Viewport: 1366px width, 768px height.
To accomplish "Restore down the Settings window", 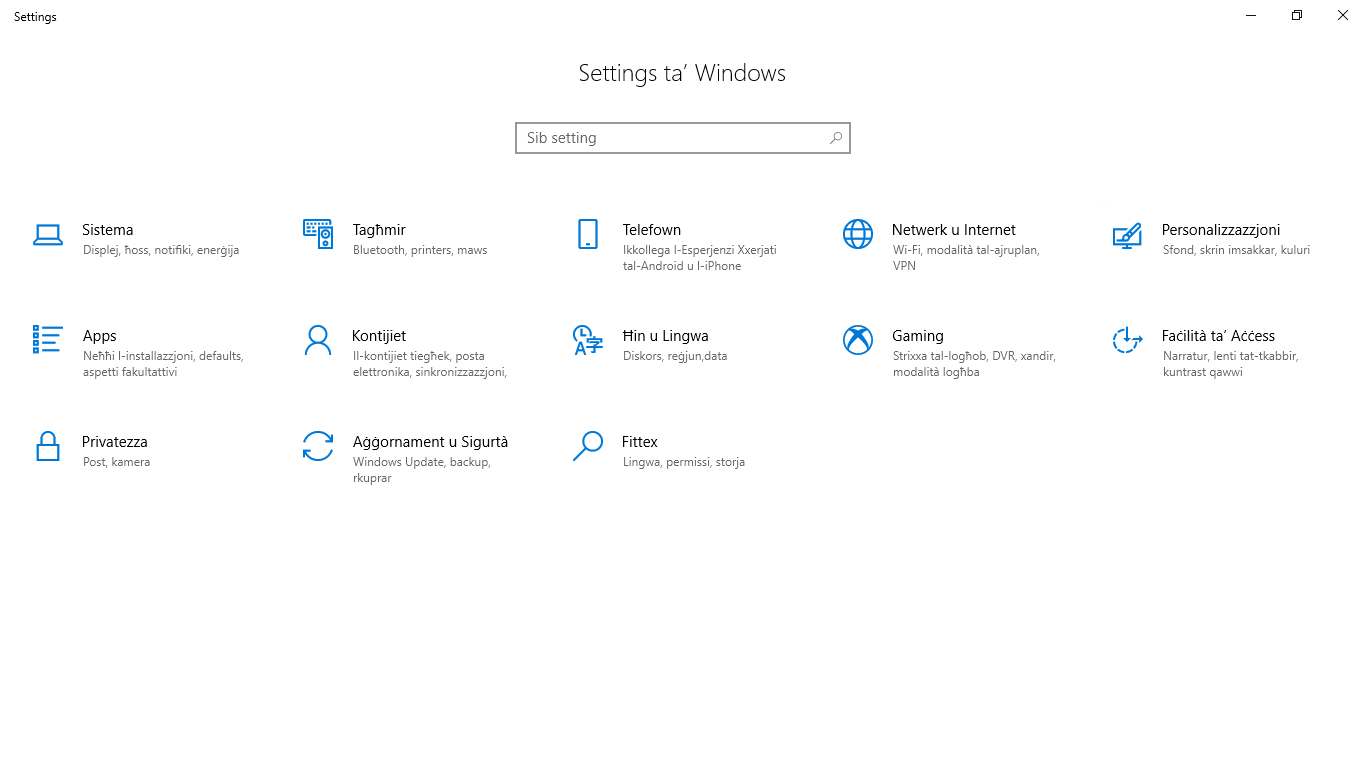I will (x=1297, y=15).
